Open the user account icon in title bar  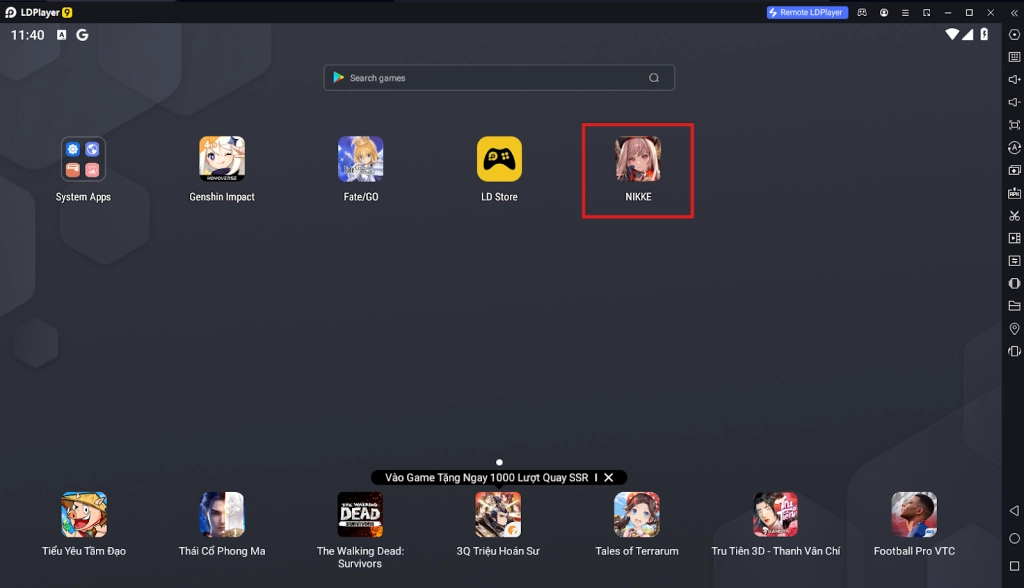pos(884,12)
